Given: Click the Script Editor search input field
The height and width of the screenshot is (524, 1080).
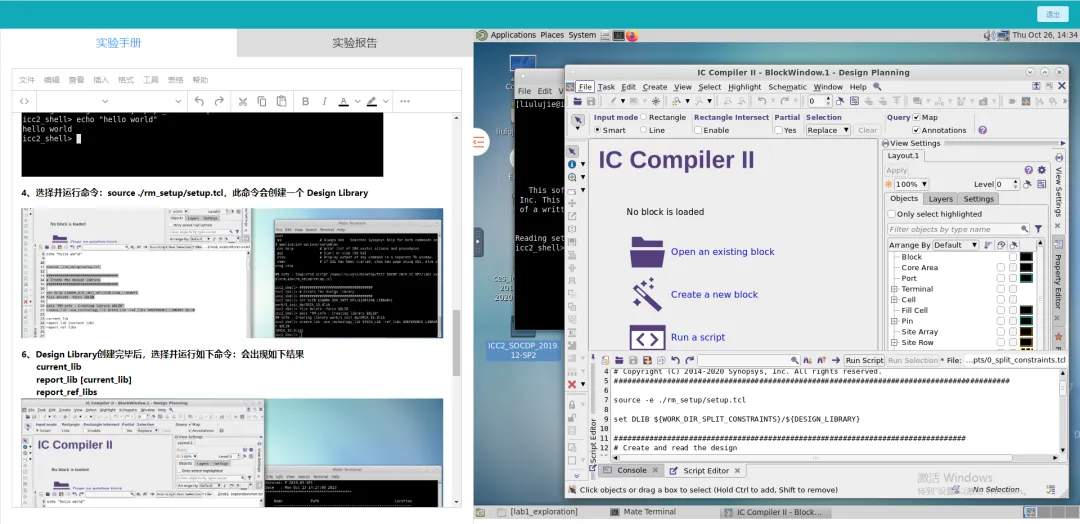Looking at the screenshot, I should coord(749,360).
